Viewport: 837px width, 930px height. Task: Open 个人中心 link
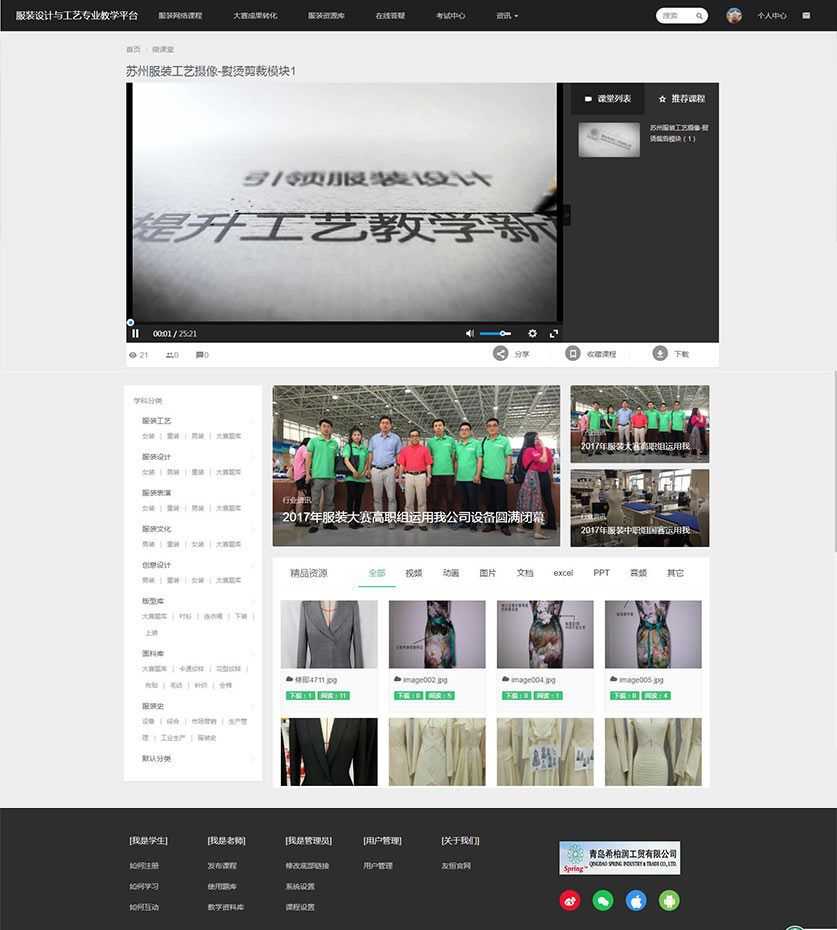(x=771, y=16)
